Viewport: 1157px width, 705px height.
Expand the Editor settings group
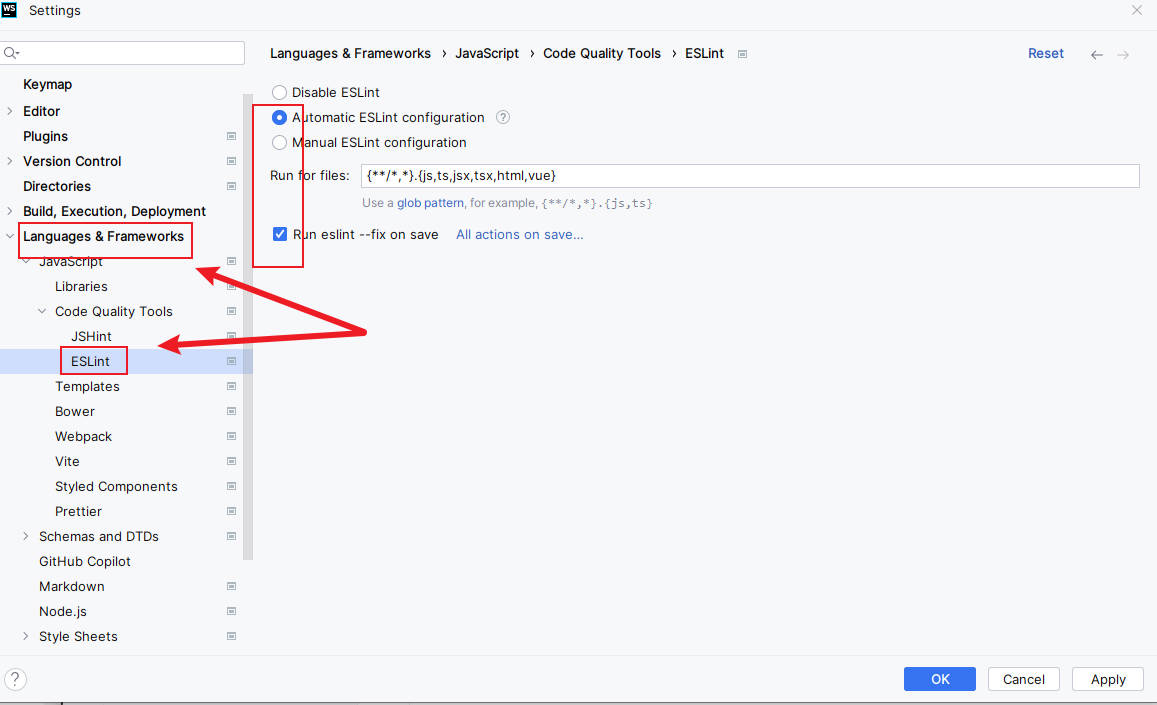pyautogui.click(x=10, y=111)
